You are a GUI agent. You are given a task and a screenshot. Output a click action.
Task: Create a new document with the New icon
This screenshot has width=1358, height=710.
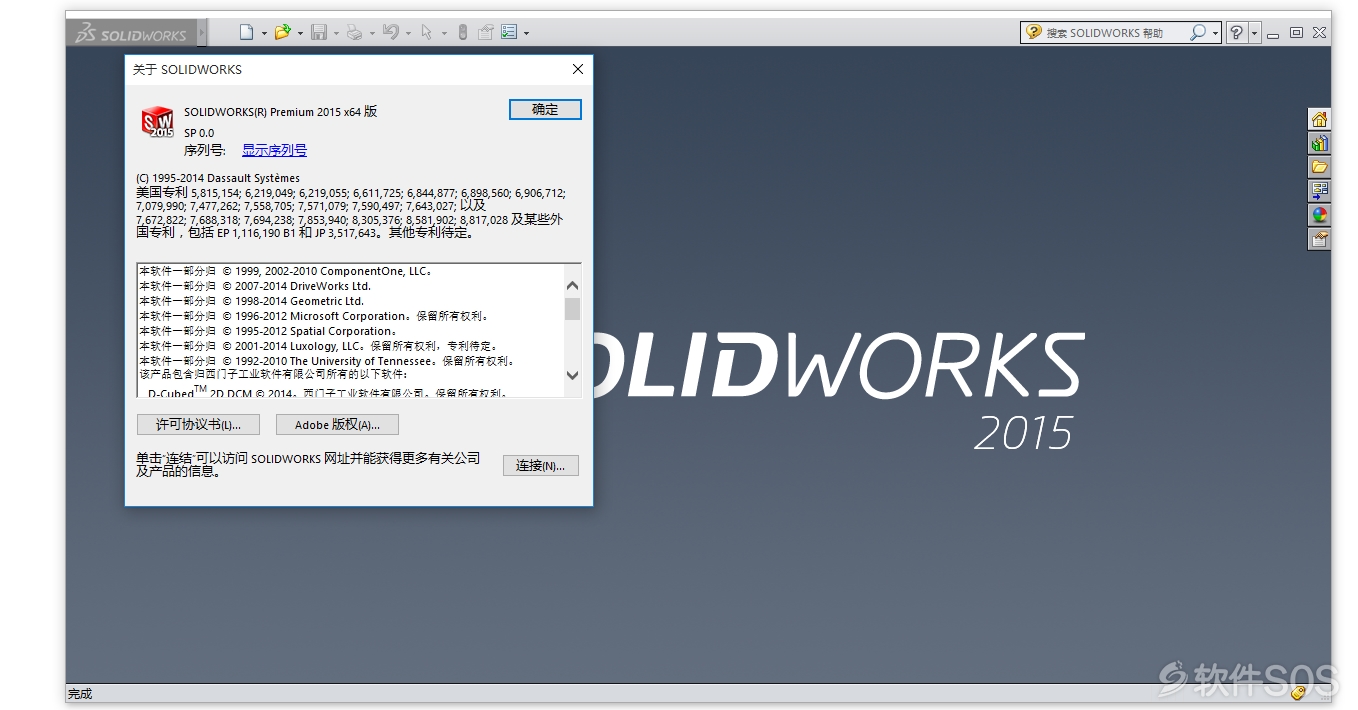click(x=247, y=33)
